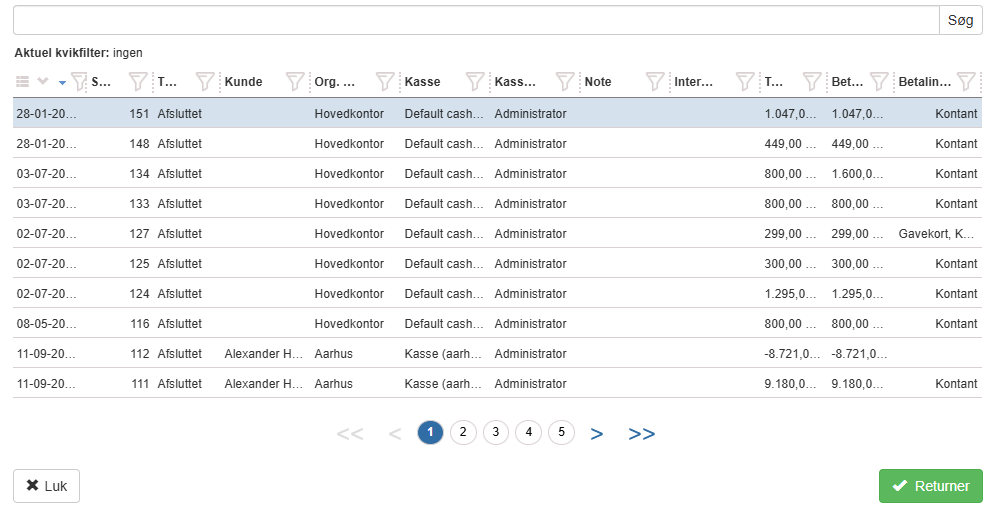Click Aarhus in row 112

tap(333, 353)
